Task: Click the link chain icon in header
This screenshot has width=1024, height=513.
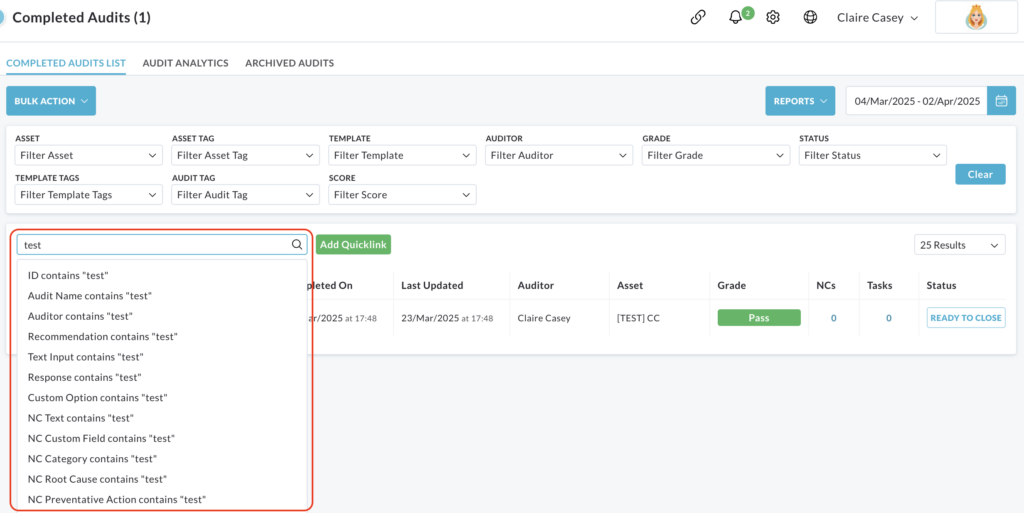Action: [x=698, y=18]
